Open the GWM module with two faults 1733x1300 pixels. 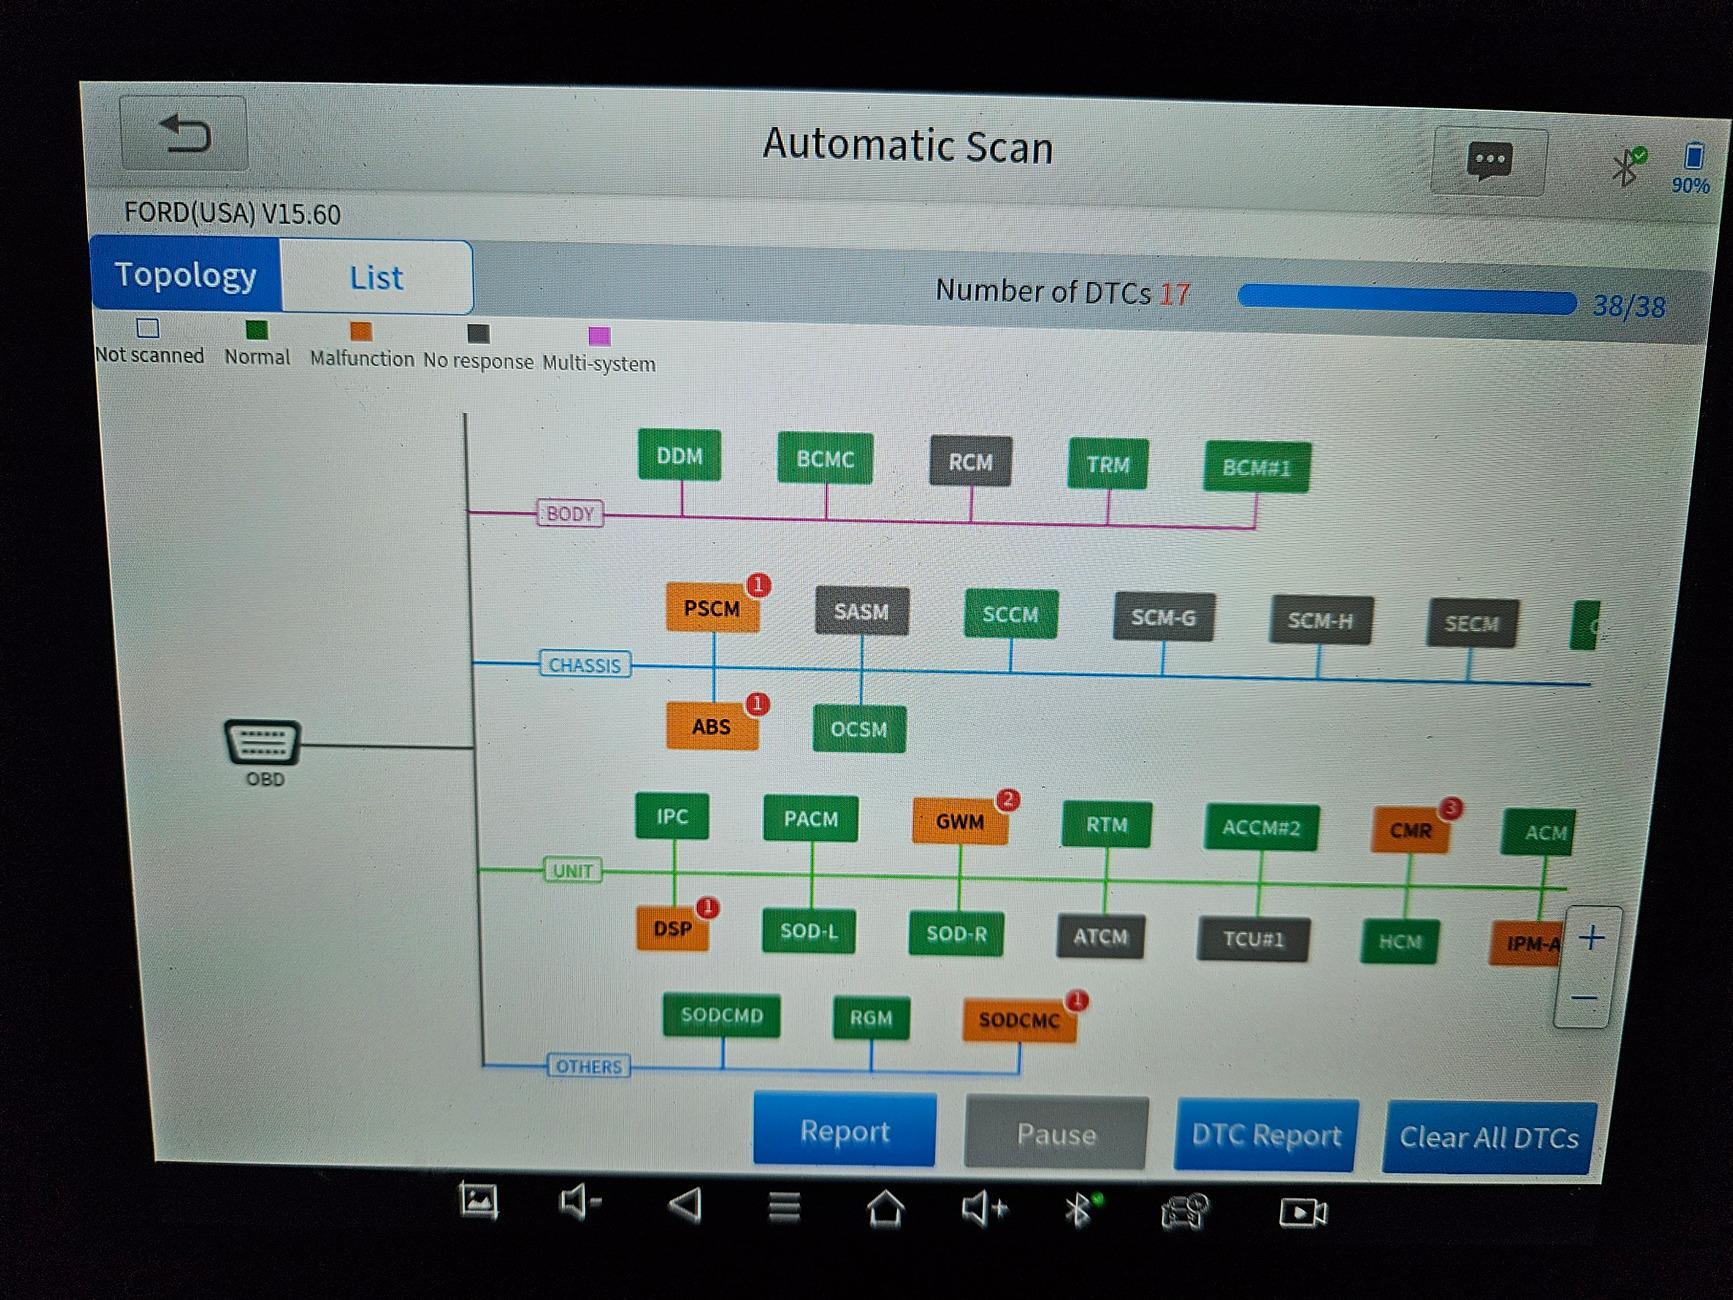coord(959,822)
